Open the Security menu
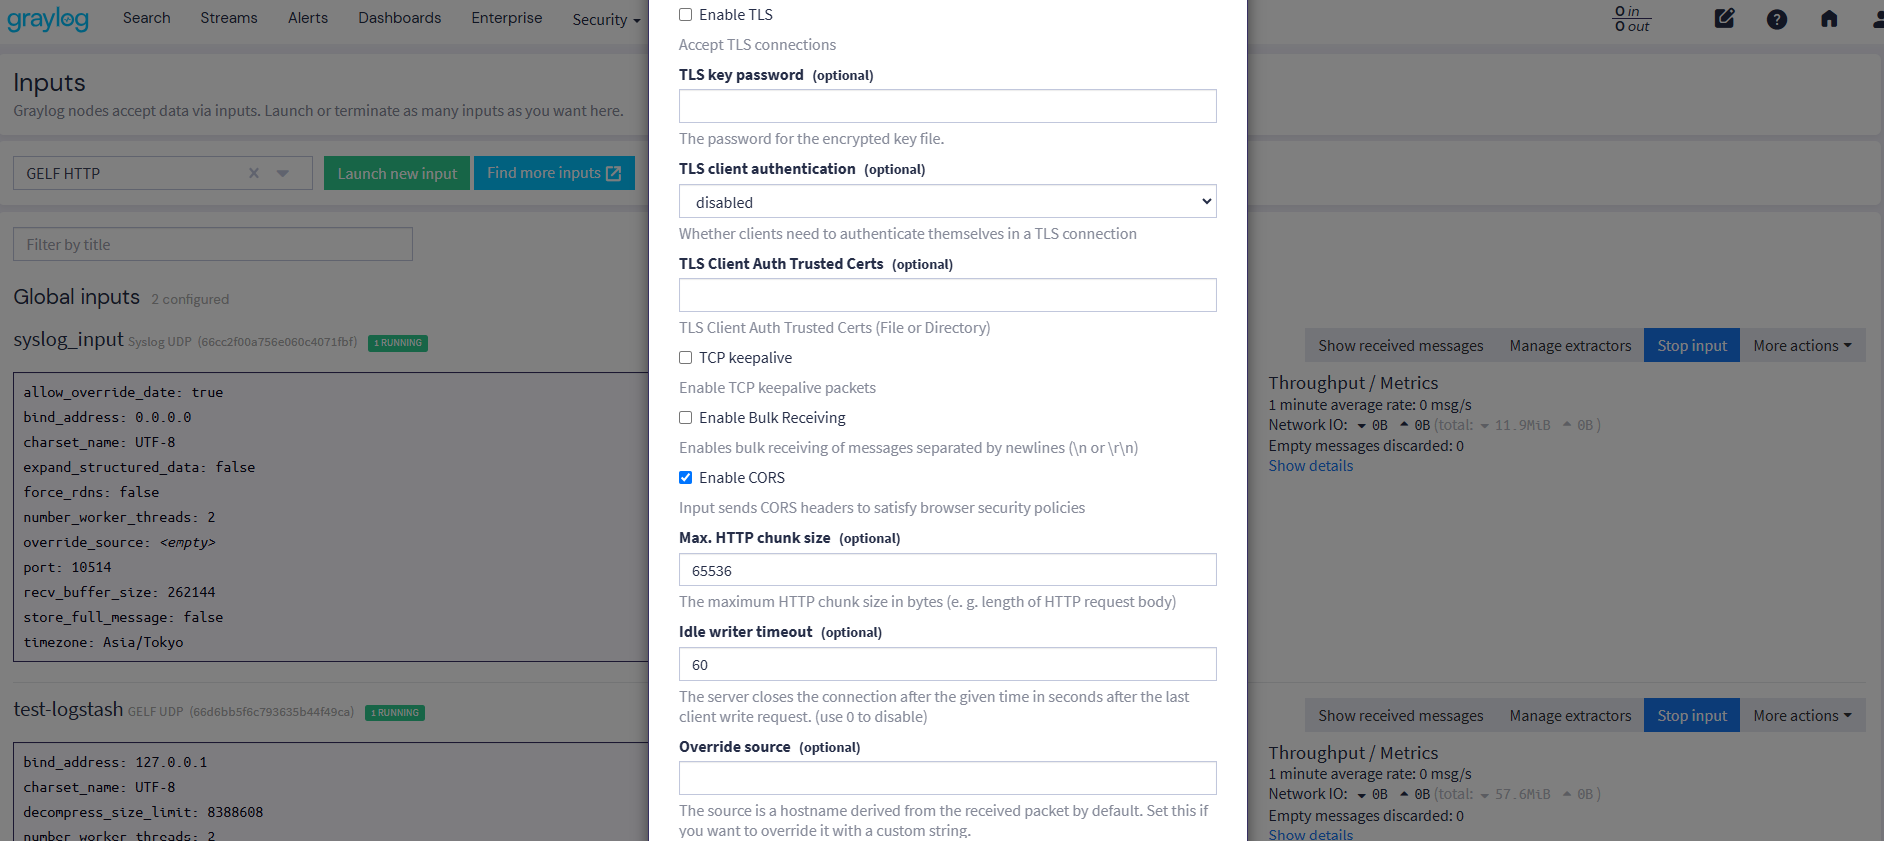 click(x=605, y=20)
